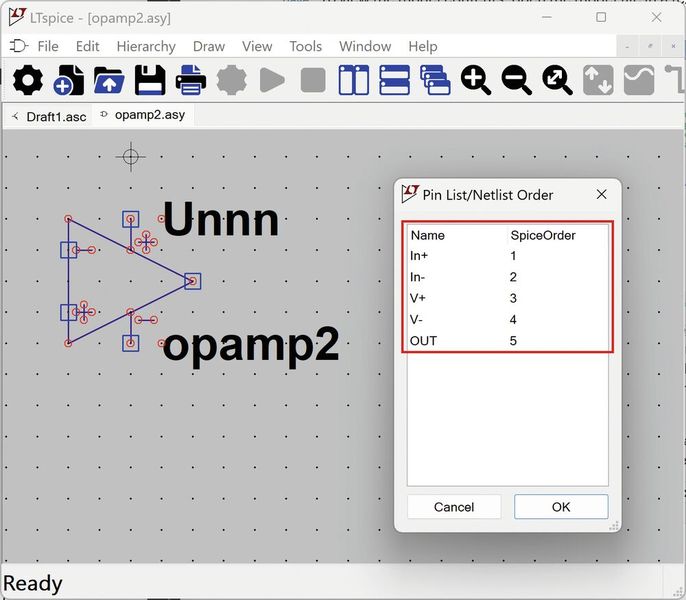Cancel the Pin List dialog
686x600 pixels.
(454, 507)
